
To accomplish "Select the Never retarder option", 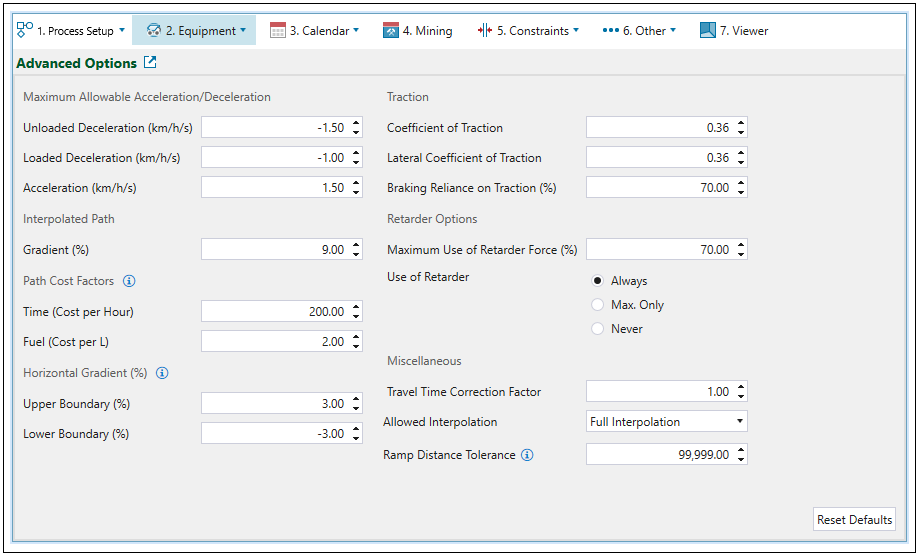I will (598, 329).
